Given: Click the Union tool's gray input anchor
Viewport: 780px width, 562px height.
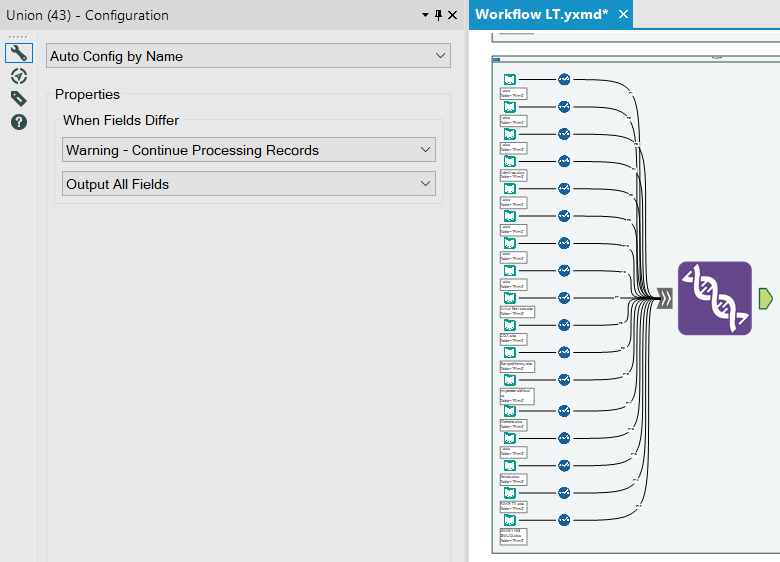Looking at the screenshot, I should coord(664,298).
